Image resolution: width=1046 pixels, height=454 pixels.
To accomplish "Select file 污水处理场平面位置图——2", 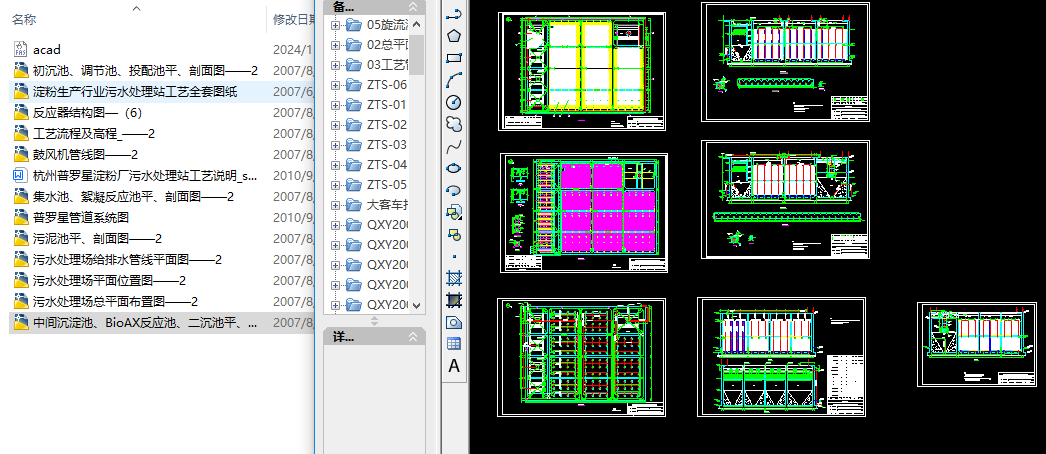I will pos(109,281).
